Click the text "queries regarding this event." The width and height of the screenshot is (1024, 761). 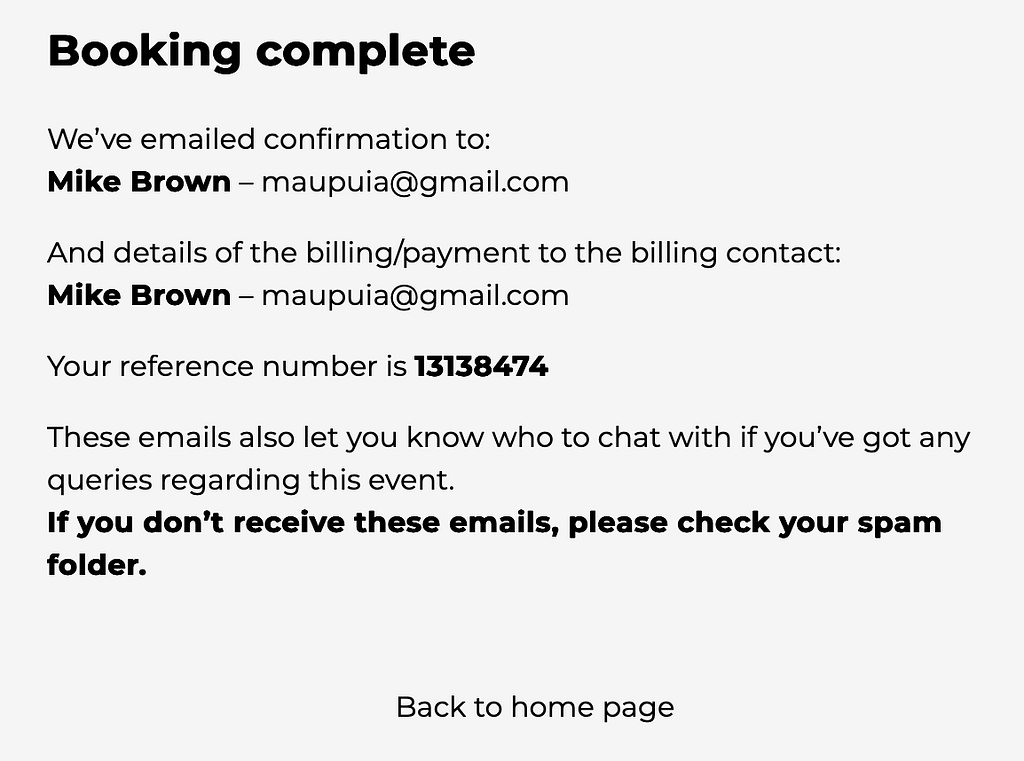[x=251, y=480]
